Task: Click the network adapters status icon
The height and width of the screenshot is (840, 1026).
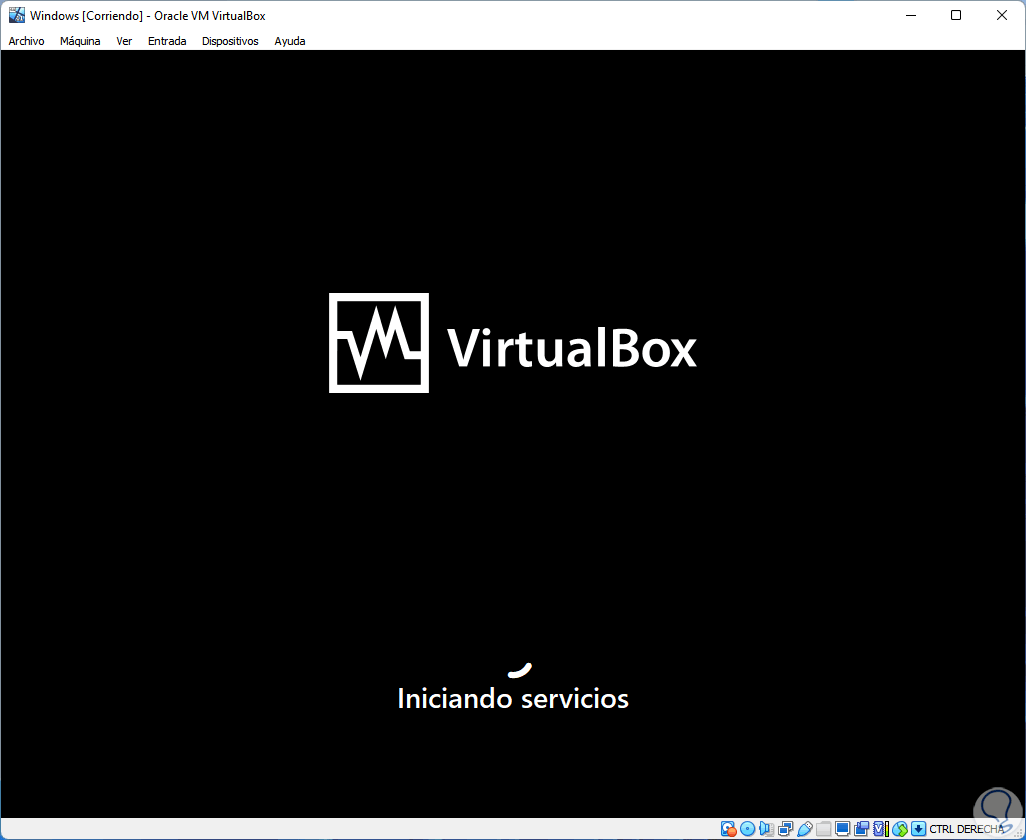Action: coord(785,829)
